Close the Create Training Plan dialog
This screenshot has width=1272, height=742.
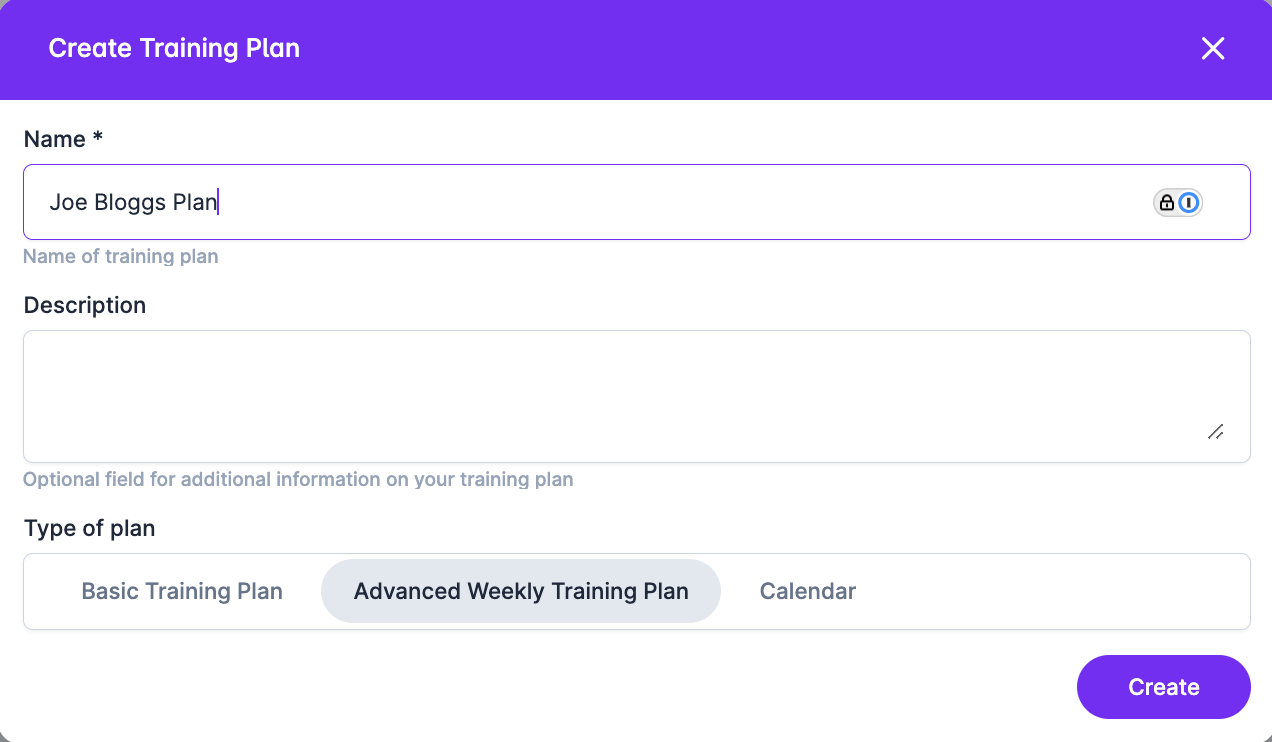(x=1213, y=49)
